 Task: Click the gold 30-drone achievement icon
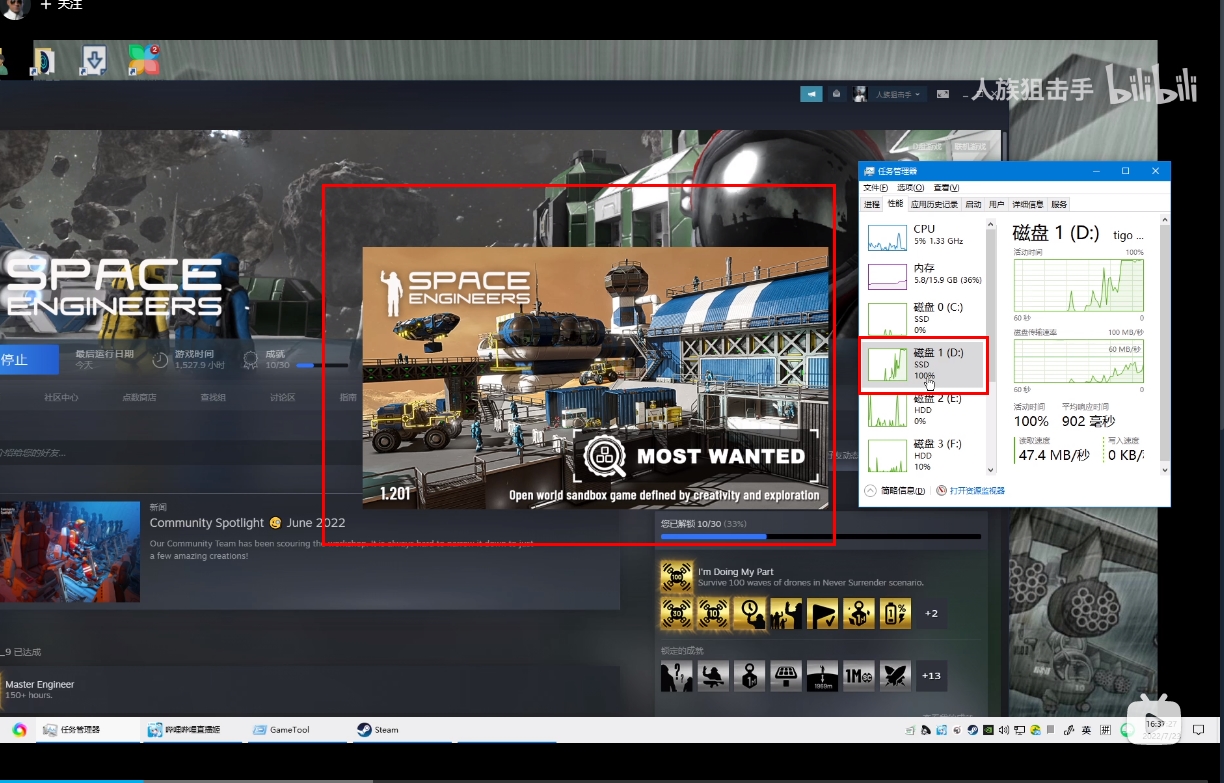[x=677, y=613]
